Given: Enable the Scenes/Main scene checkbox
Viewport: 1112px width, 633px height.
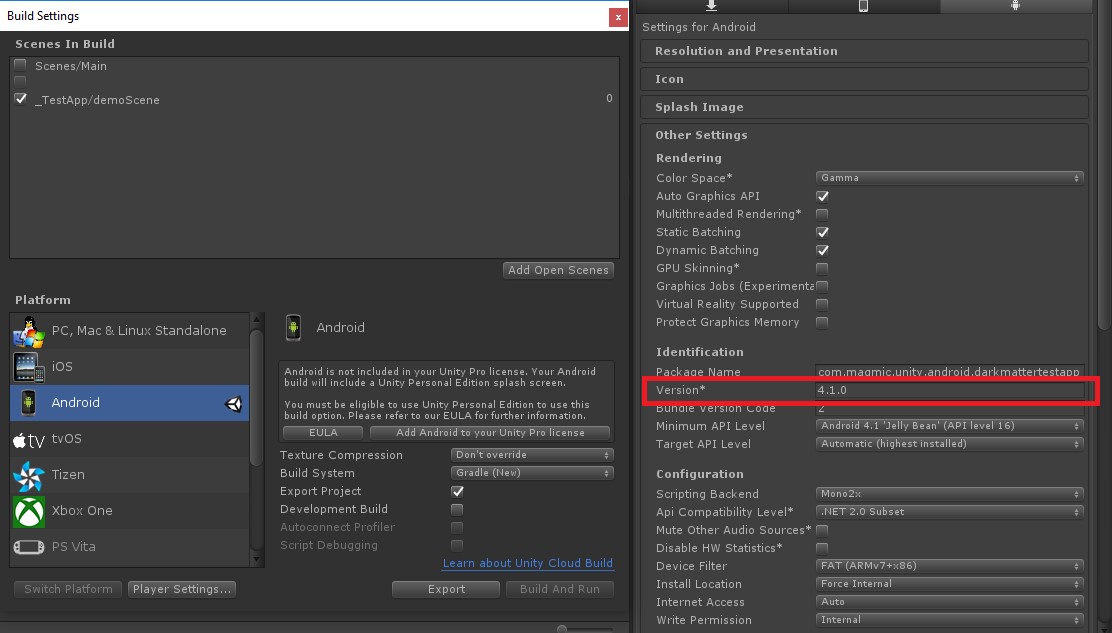Looking at the screenshot, I should pos(21,65).
